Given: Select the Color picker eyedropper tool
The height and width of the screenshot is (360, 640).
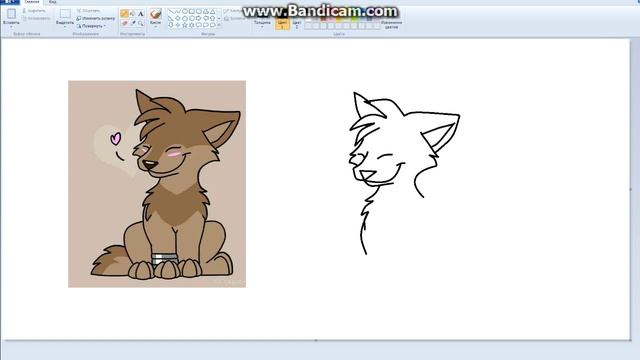Looking at the screenshot, I should coord(133,23).
